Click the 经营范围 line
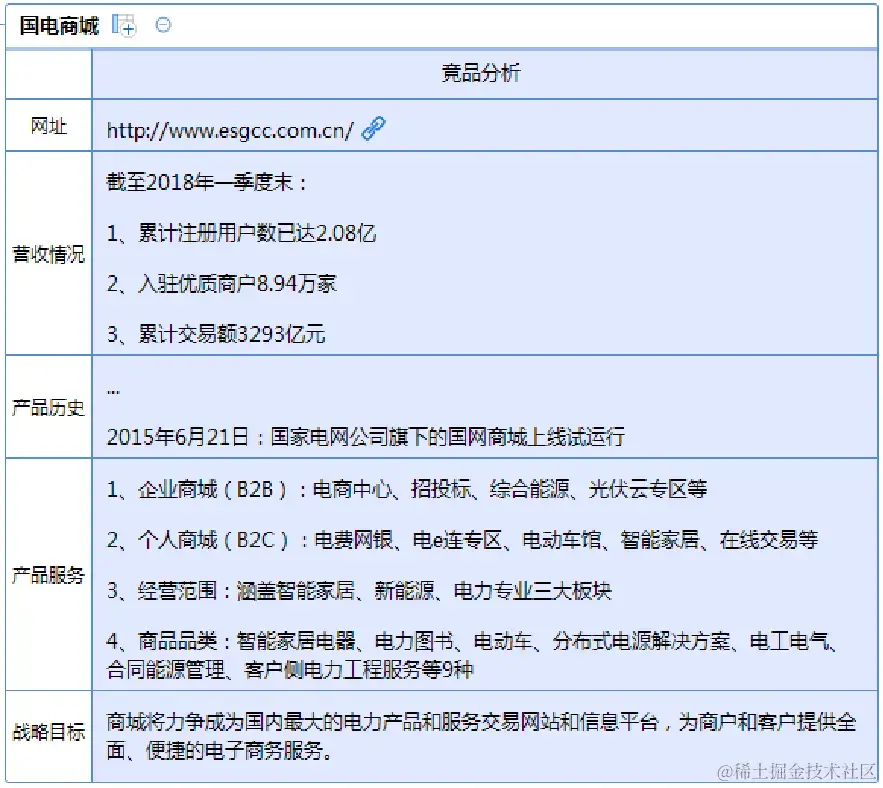Screen dimensions: 883x788 pos(359,590)
